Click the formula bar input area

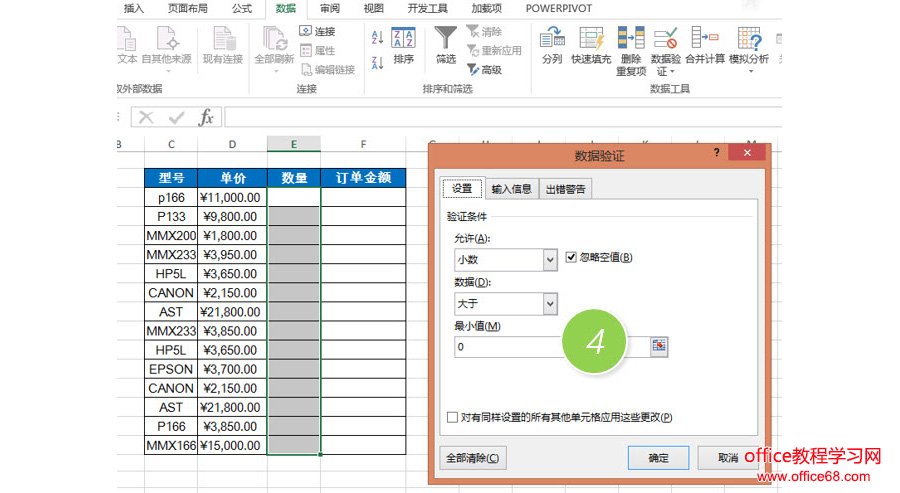[503, 117]
